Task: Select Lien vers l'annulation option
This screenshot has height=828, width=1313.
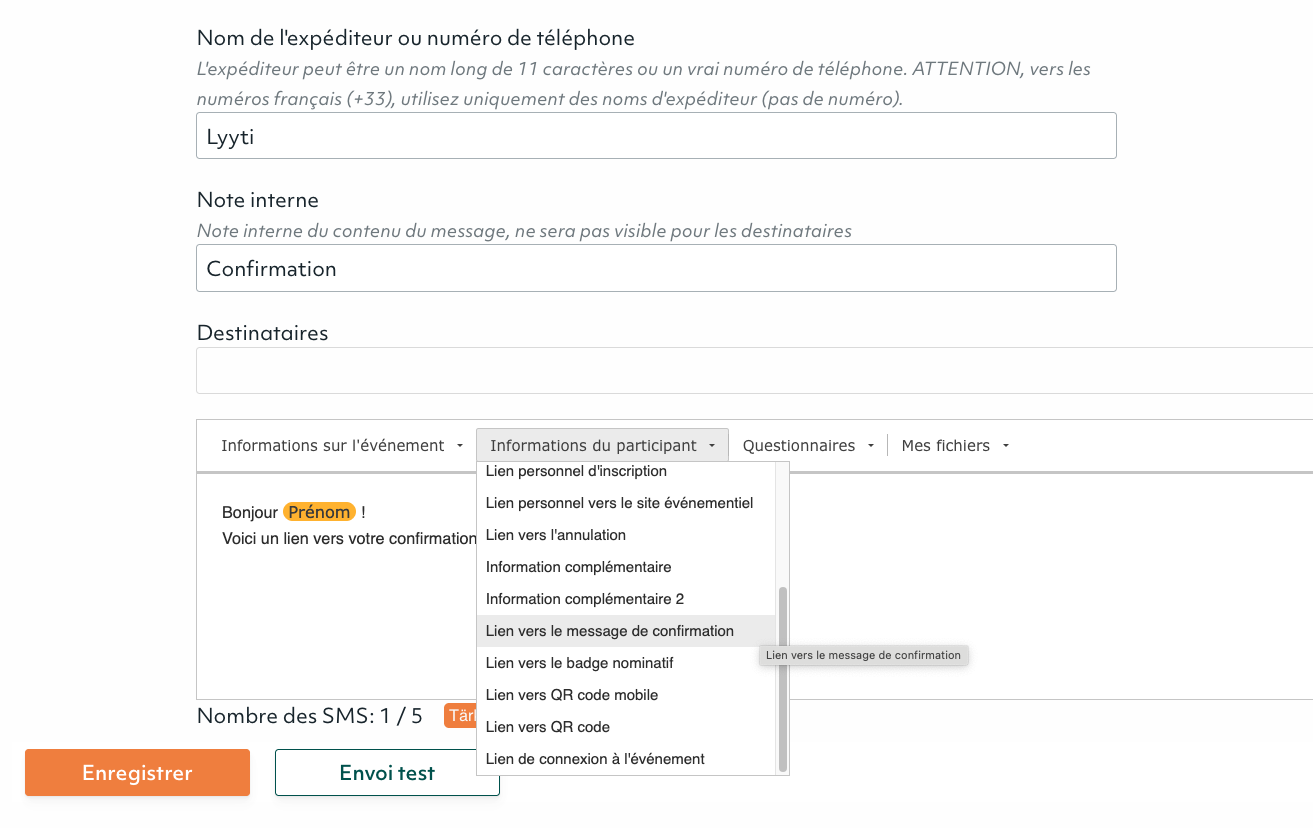Action: point(556,535)
